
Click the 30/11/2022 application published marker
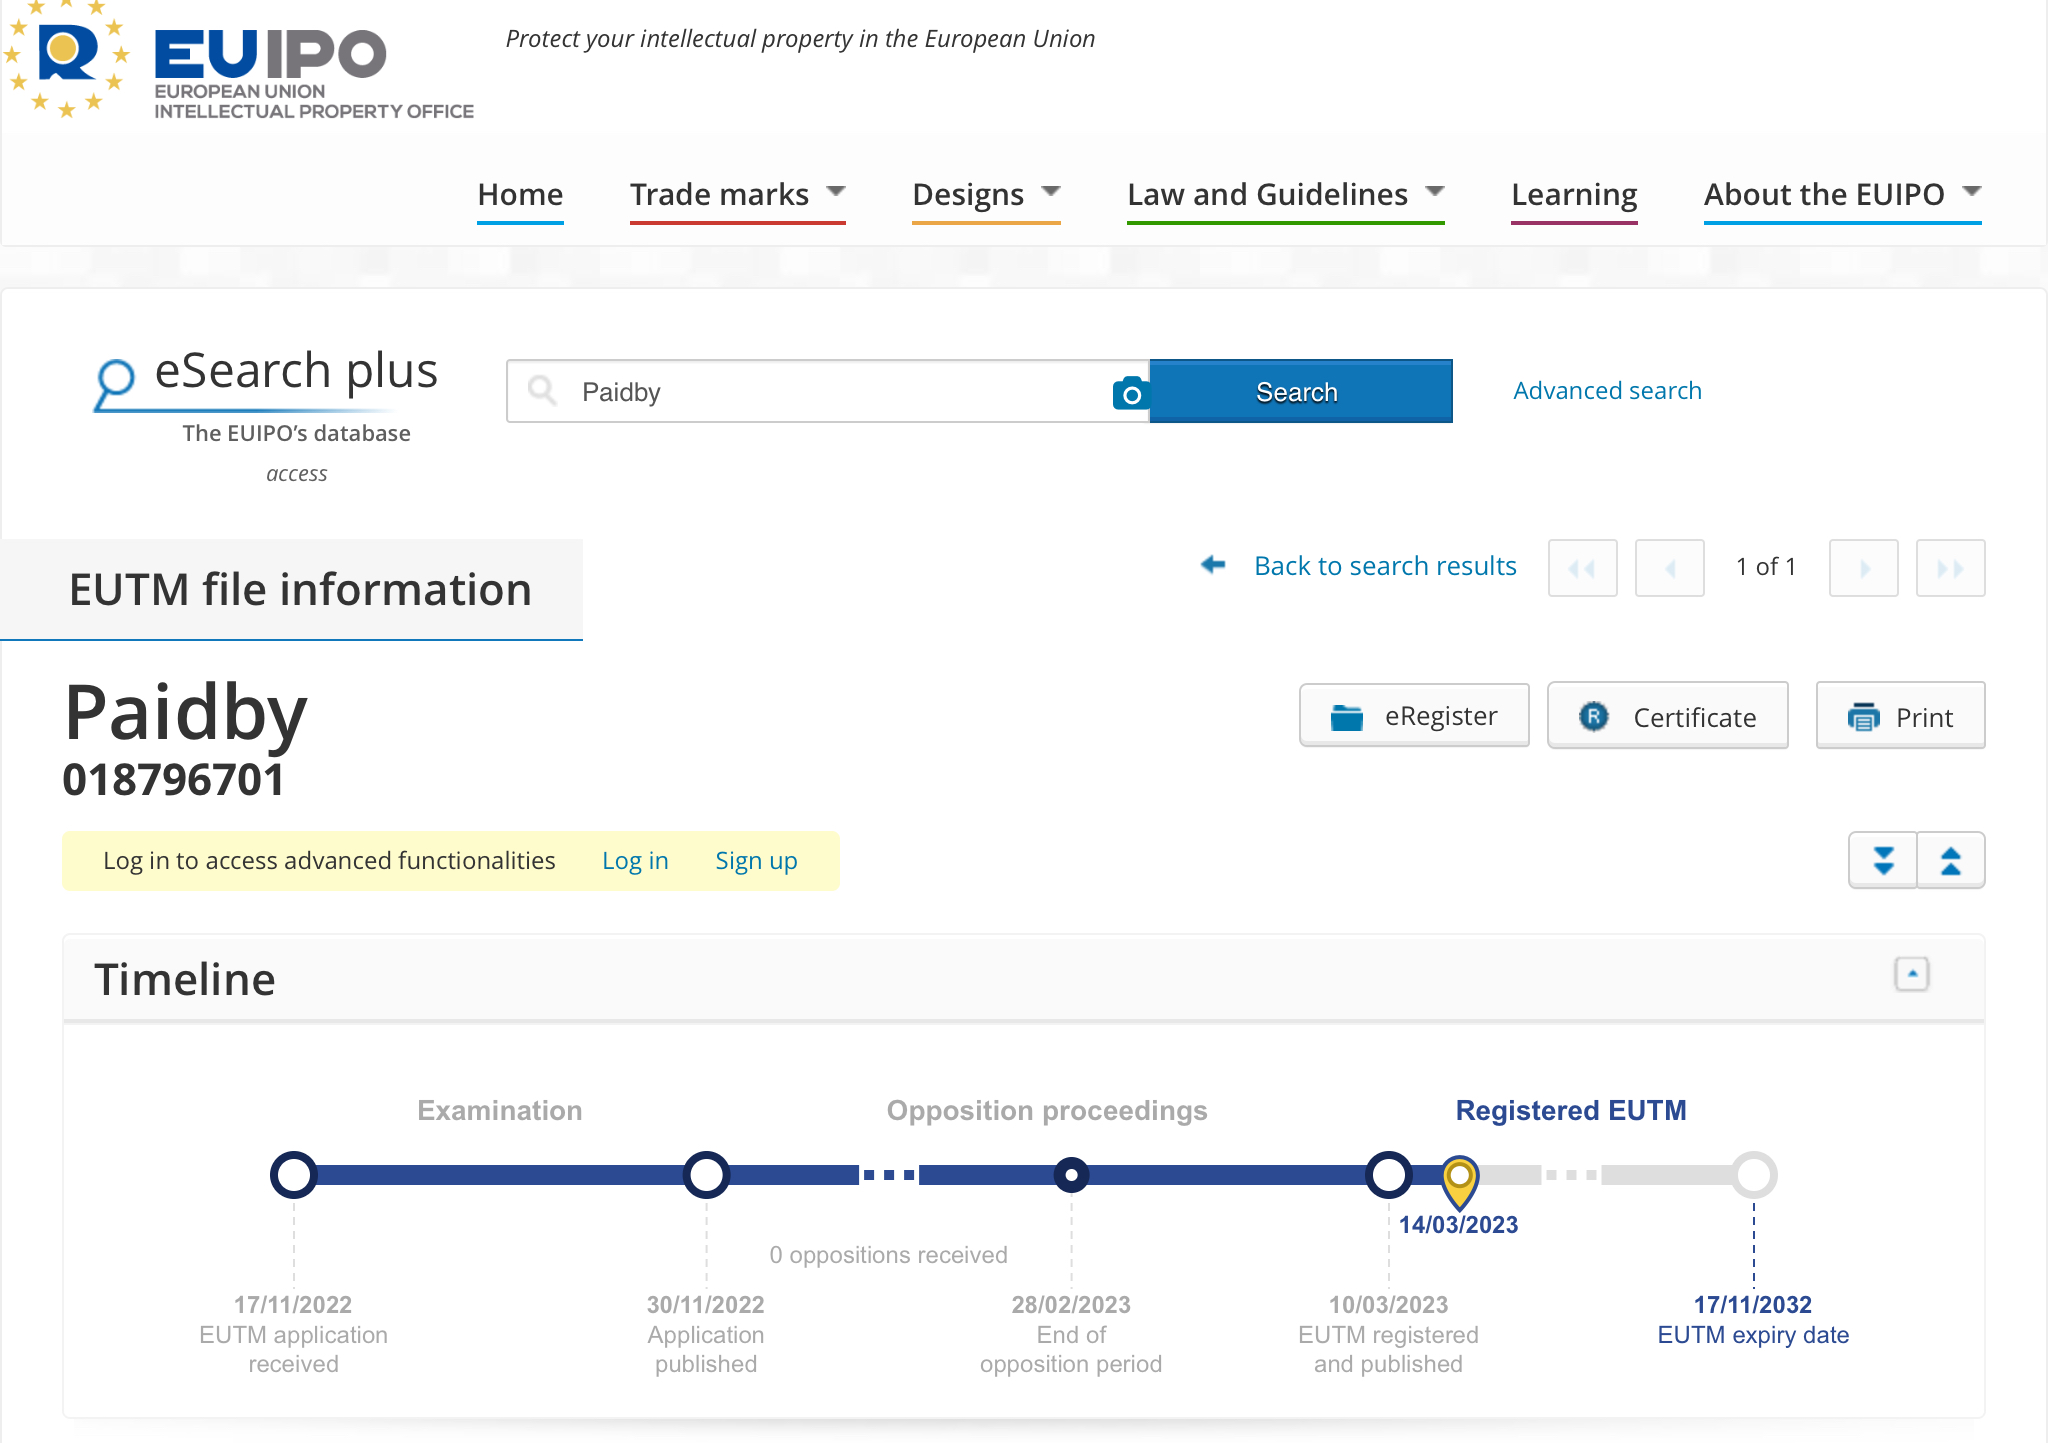(x=706, y=1175)
